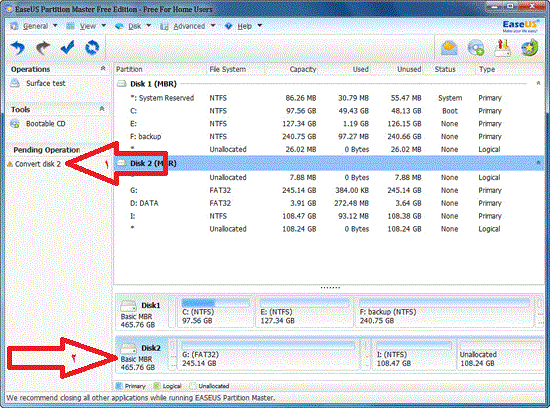Click the General menu icon
The height and width of the screenshot is (408, 550).
tap(14, 26)
